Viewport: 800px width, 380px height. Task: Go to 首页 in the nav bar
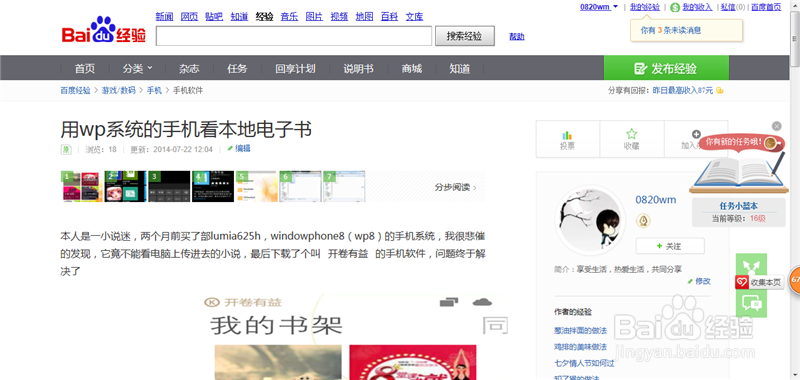point(85,68)
